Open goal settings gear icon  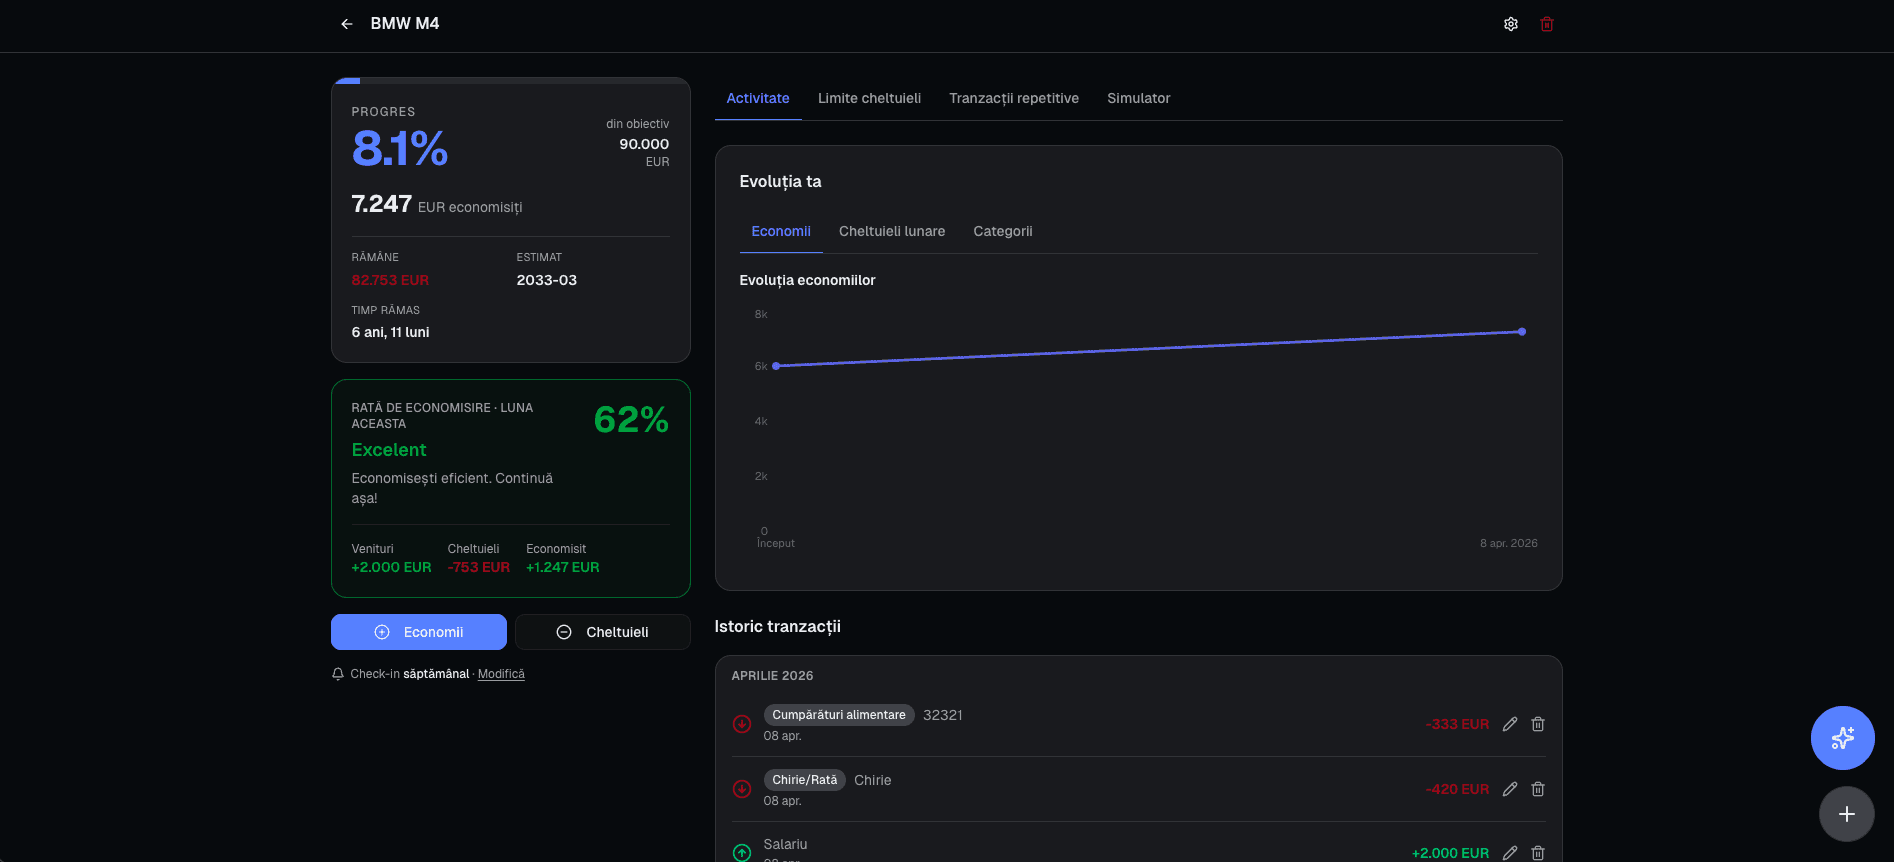pos(1511,24)
